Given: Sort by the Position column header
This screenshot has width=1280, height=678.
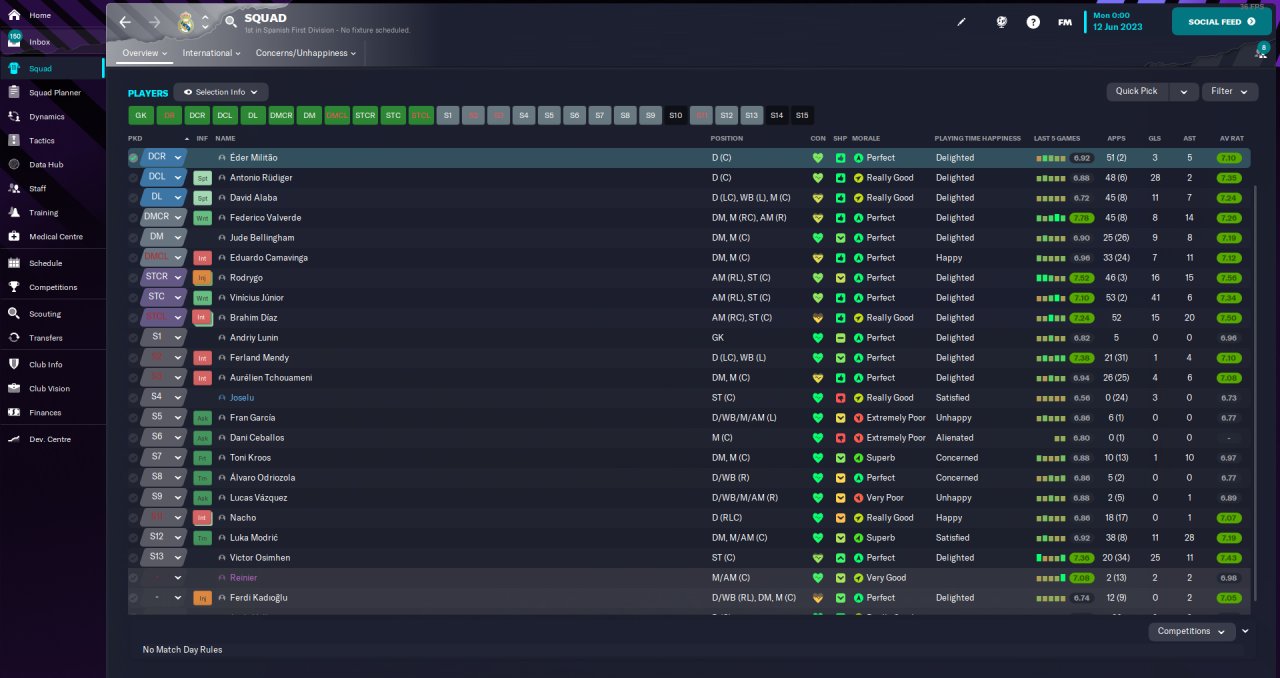Looking at the screenshot, I should 727,138.
